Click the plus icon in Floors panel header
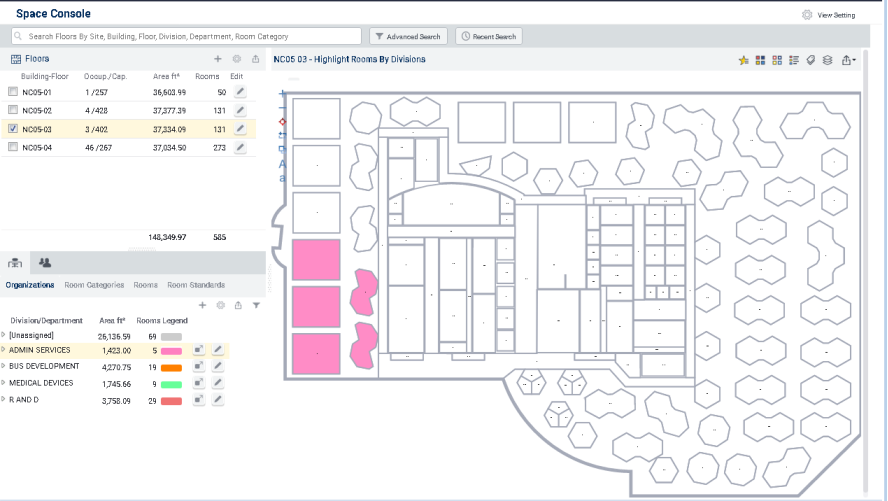 (218, 59)
